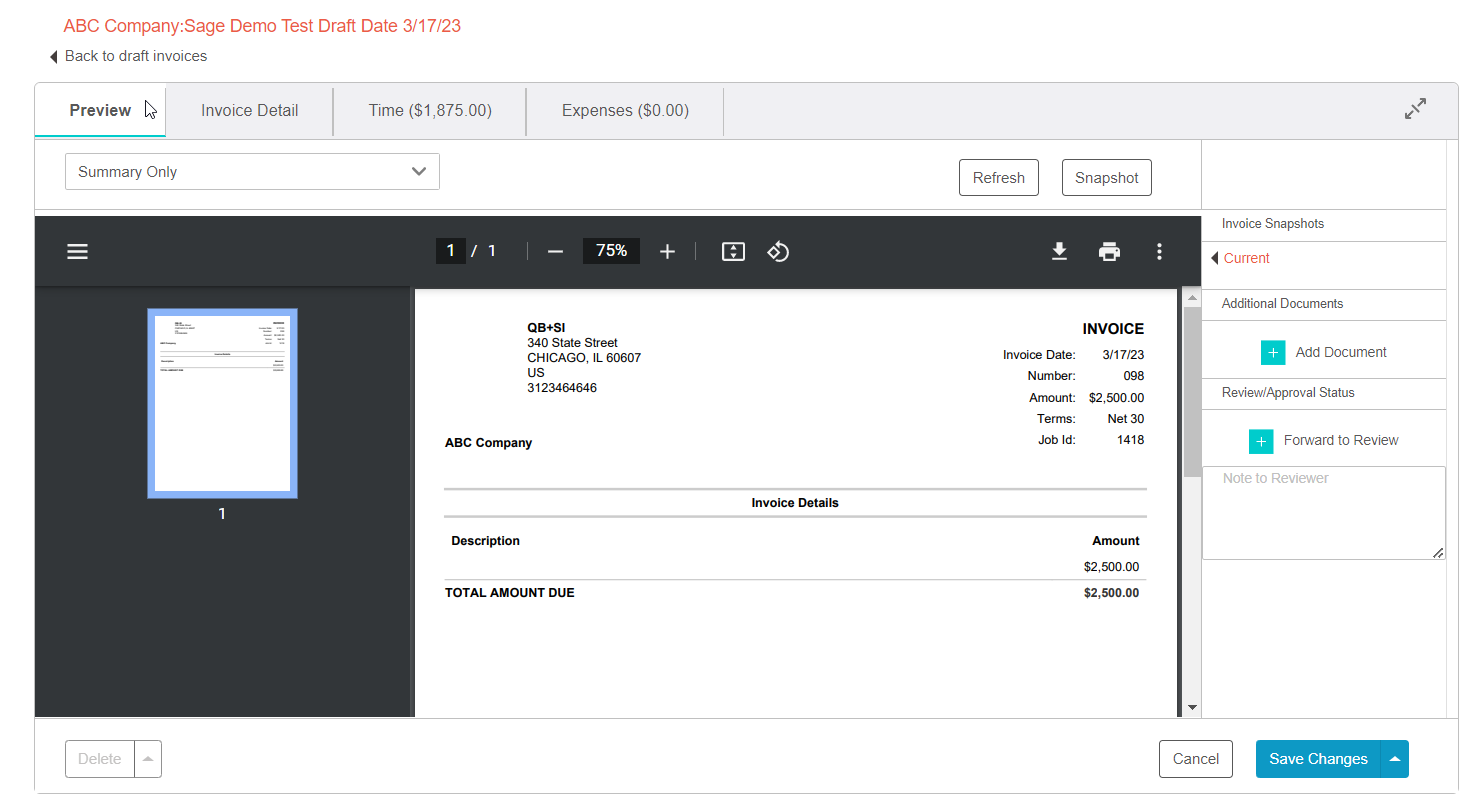Click the Forward to Review link text
Image resolution: width=1473 pixels, height=802 pixels.
(1341, 440)
